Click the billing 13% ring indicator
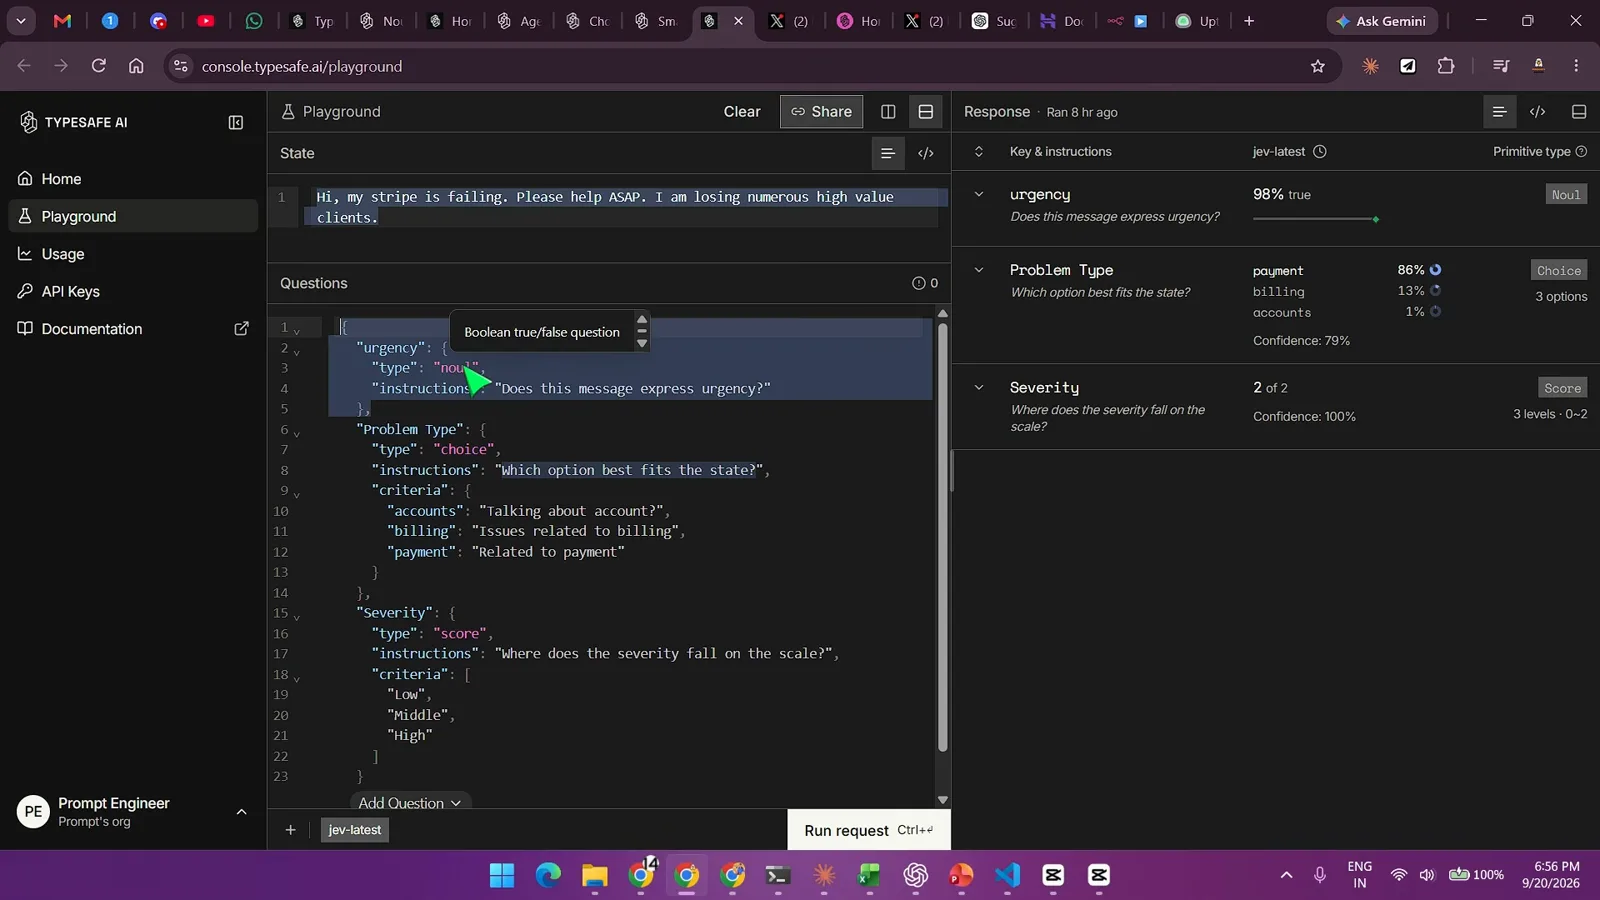1600x900 pixels. 1435,291
